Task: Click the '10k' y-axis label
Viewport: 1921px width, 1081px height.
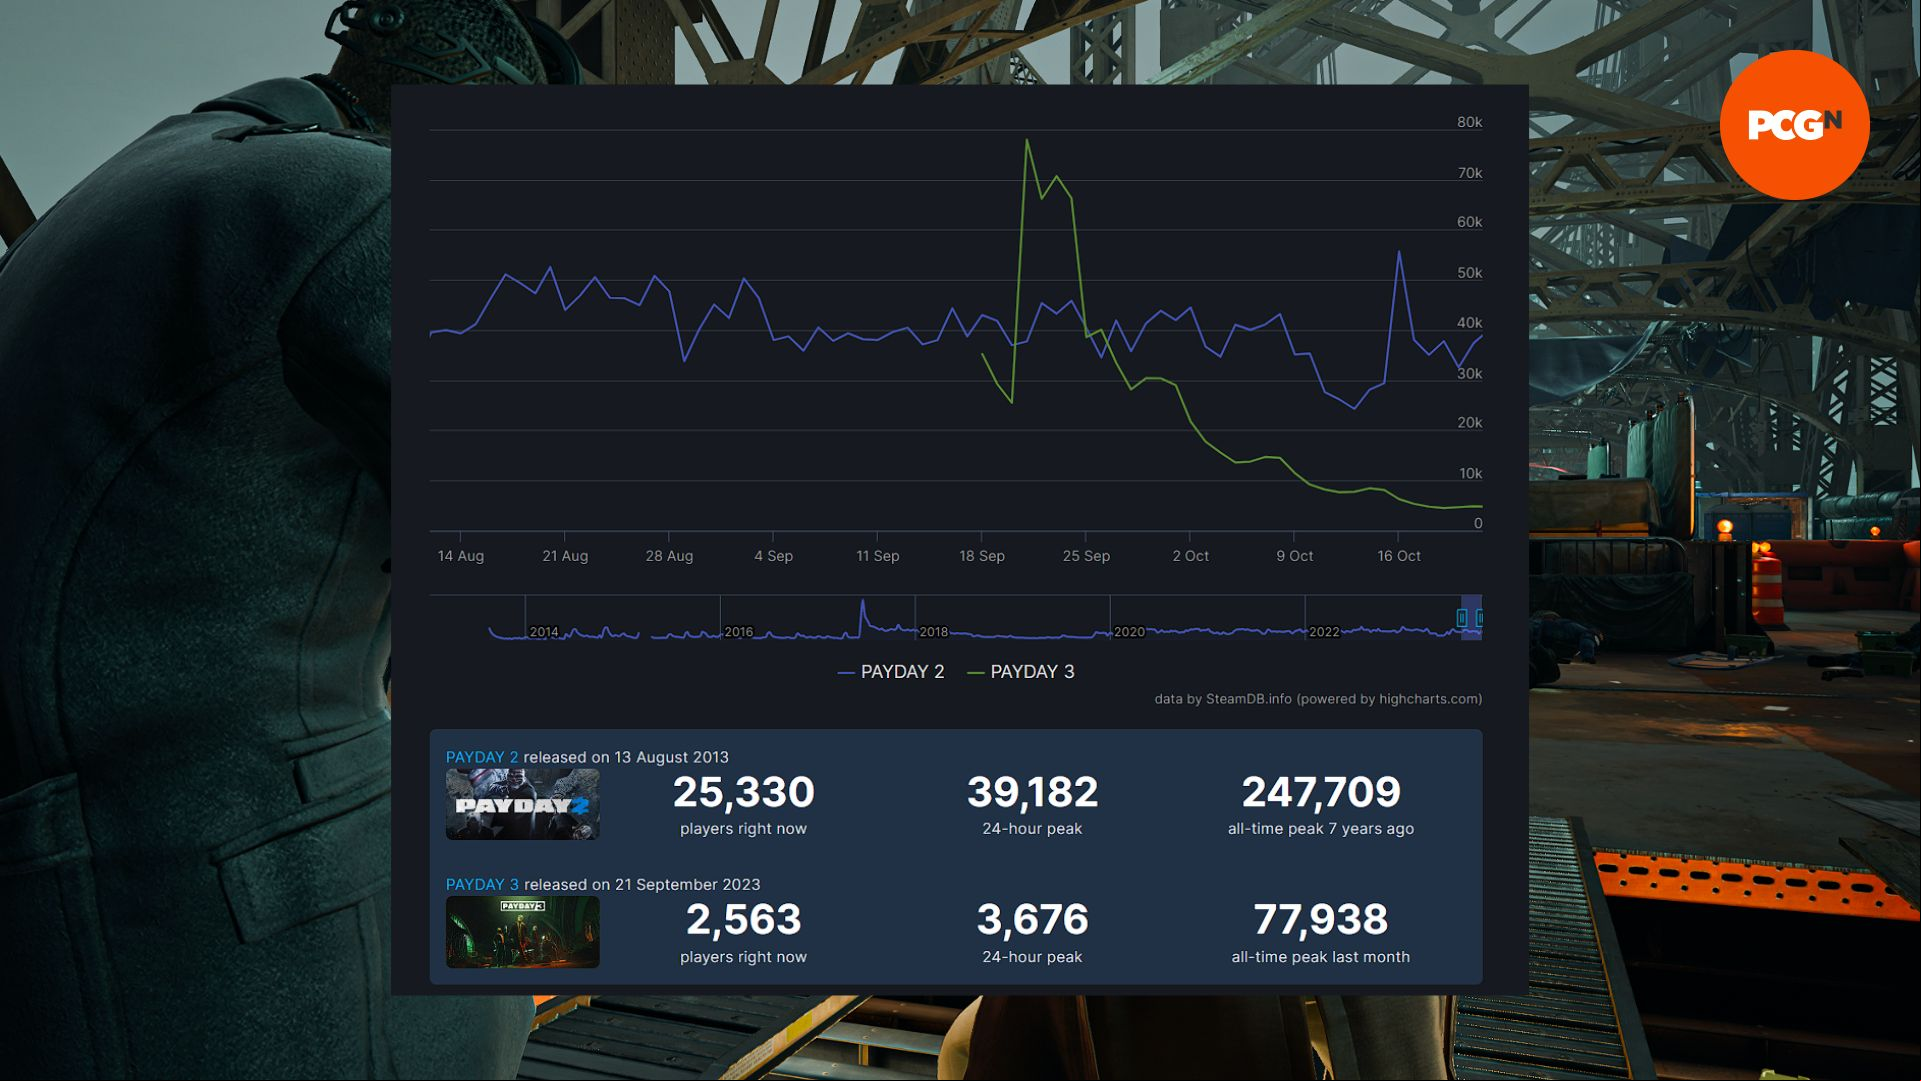Action: pos(1469,474)
